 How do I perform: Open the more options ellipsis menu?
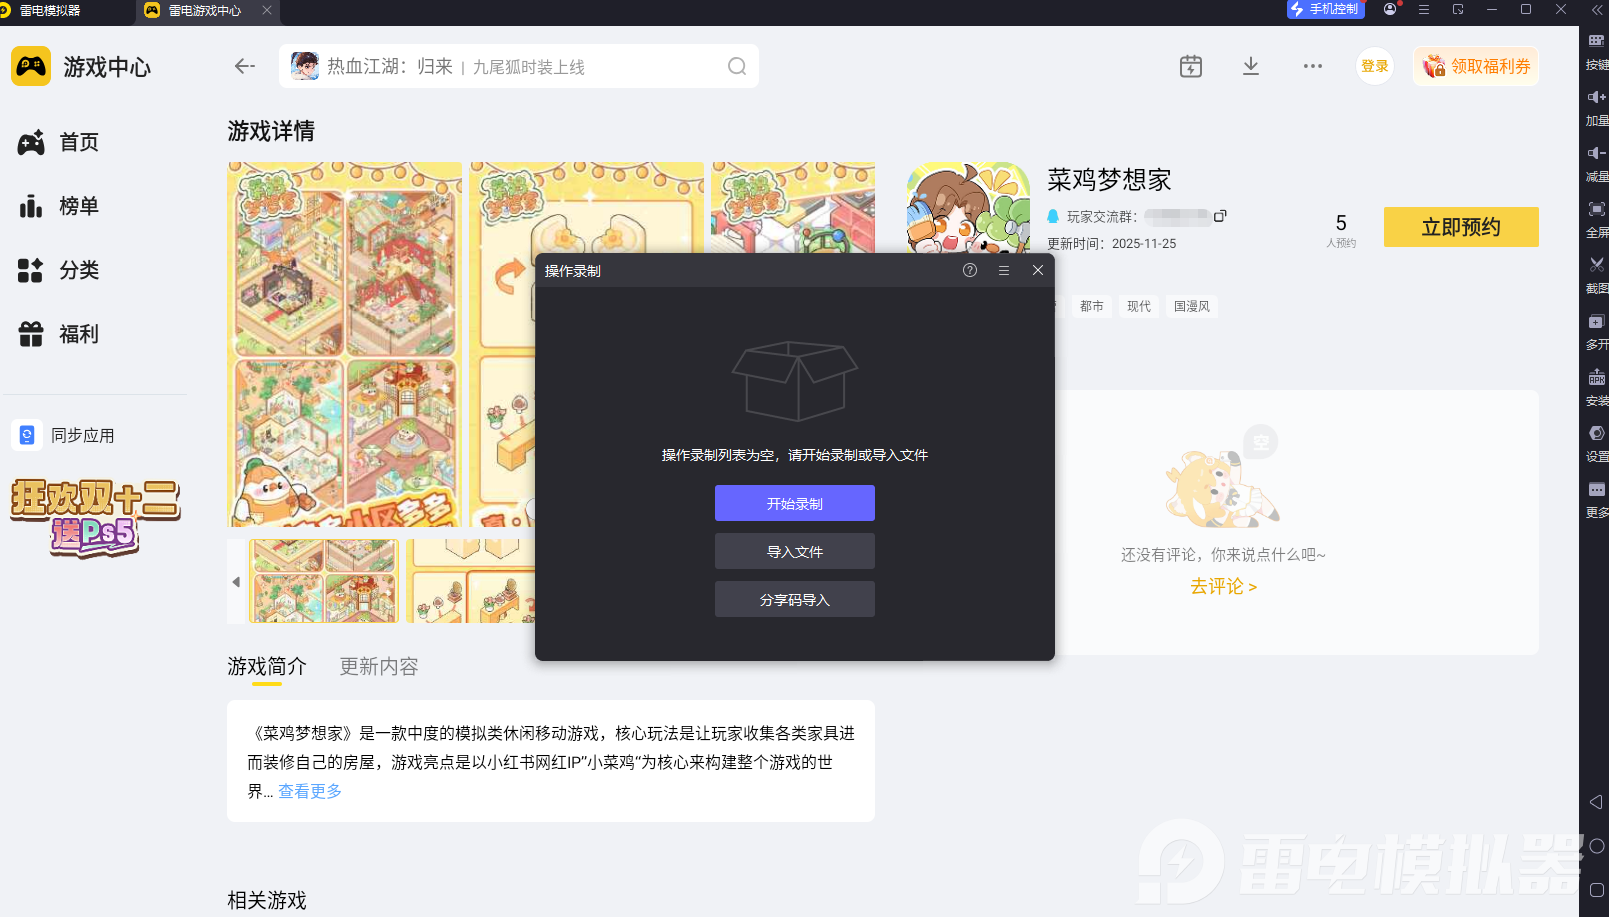coord(1312,66)
